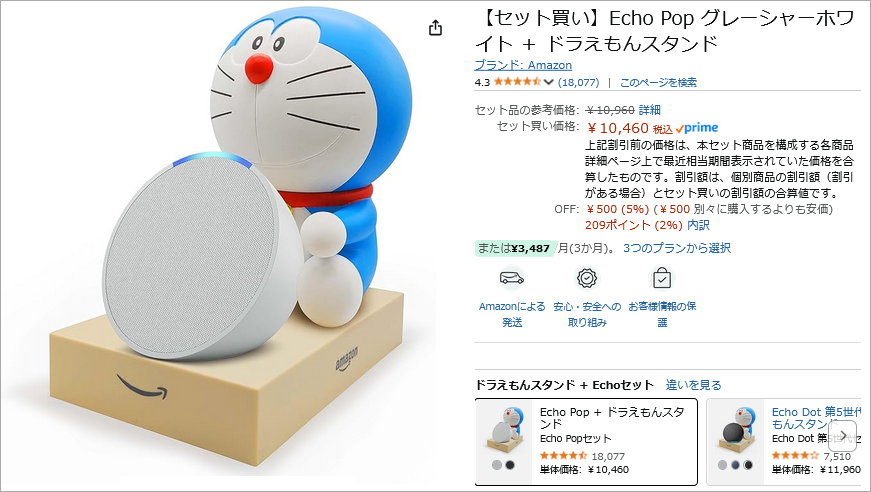
Task: Choose the glacier white swatch for Echo Pop
Action: pos(497,465)
